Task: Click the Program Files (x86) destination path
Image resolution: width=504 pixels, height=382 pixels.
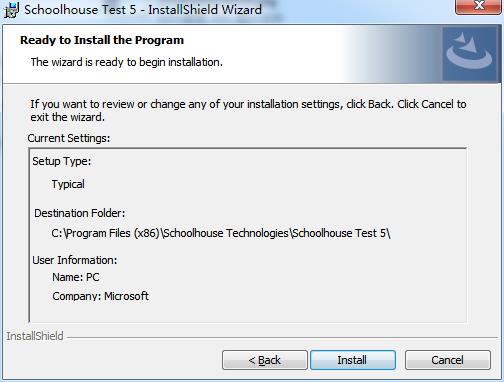Action: (x=221, y=233)
